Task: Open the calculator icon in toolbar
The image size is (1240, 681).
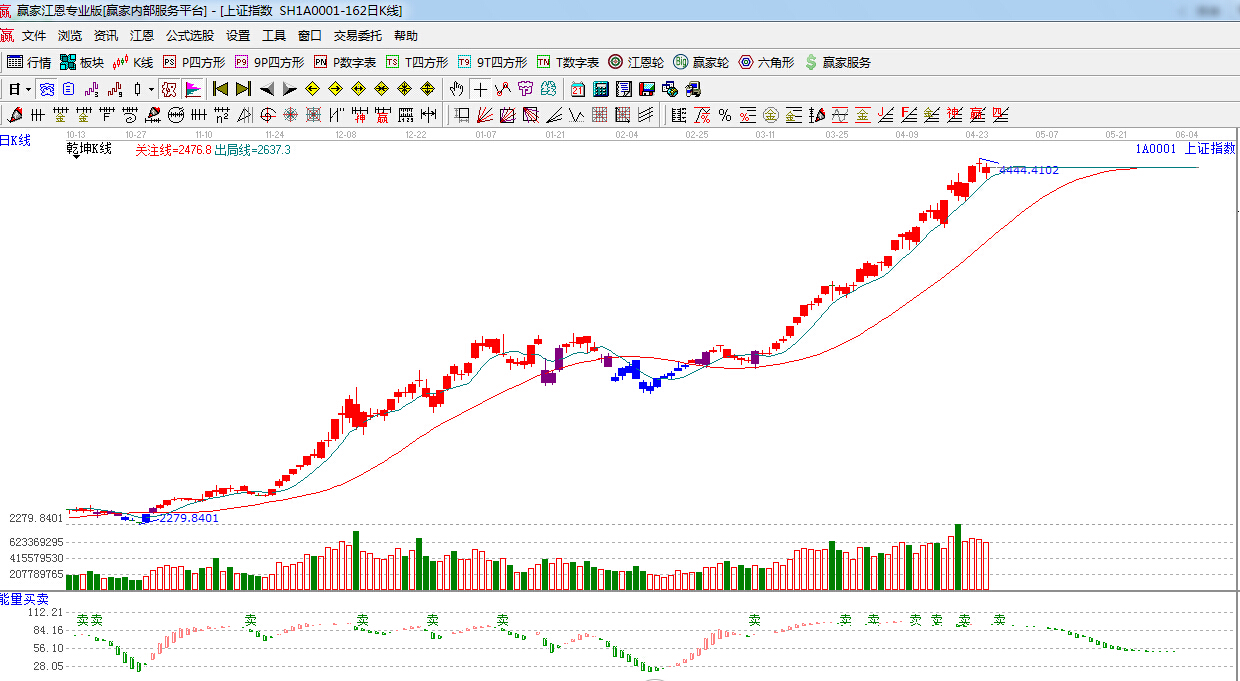Action: 601,89
